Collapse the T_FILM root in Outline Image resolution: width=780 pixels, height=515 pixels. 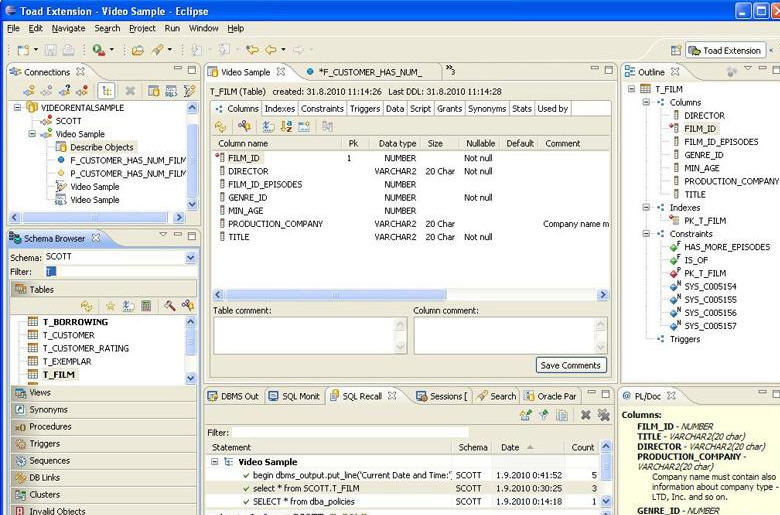631,89
